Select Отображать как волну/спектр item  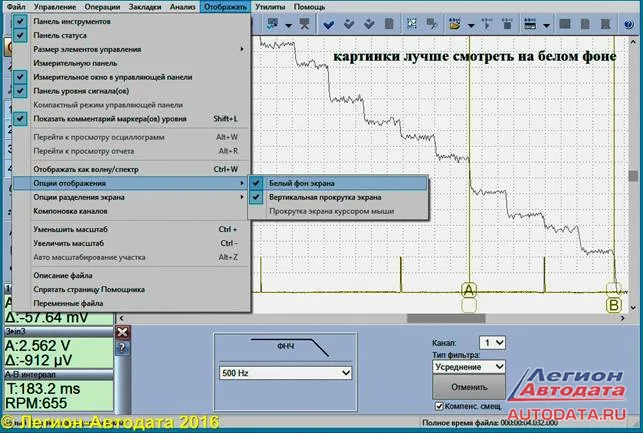click(x=131, y=169)
